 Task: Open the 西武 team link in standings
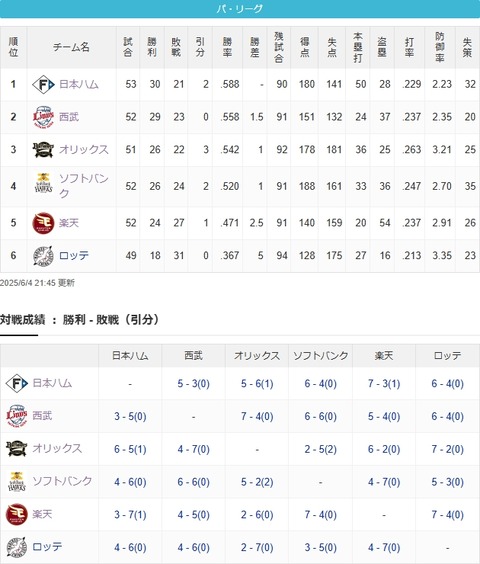pos(69,117)
